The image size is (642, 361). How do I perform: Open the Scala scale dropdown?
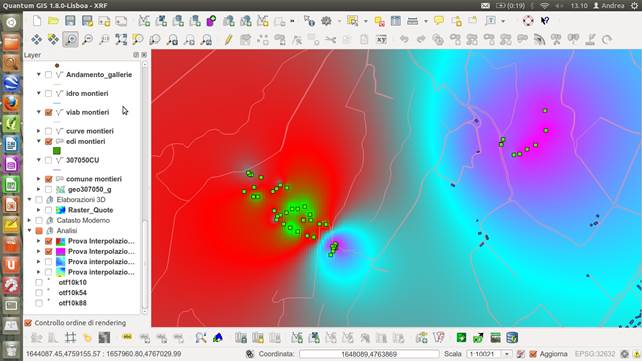[x=507, y=354]
